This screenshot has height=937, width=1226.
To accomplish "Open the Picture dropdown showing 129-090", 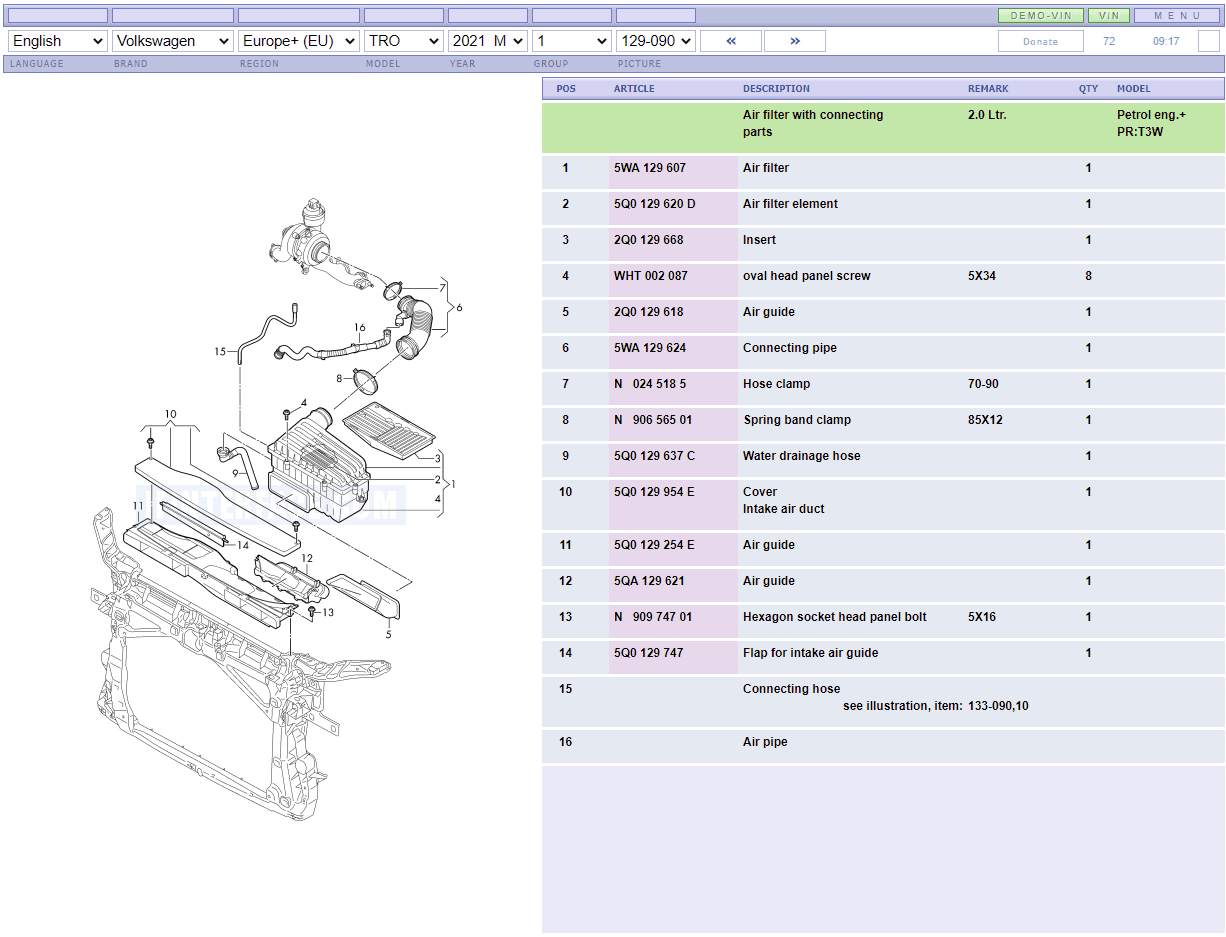I will point(655,41).
